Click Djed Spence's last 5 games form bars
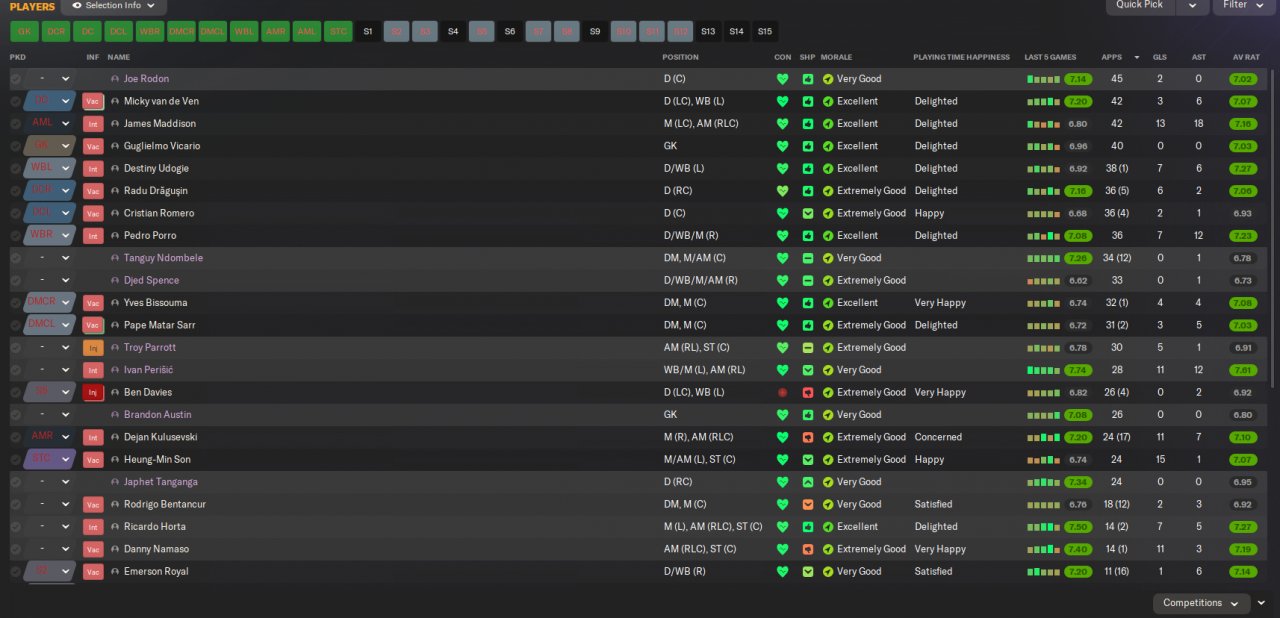 (1043, 280)
